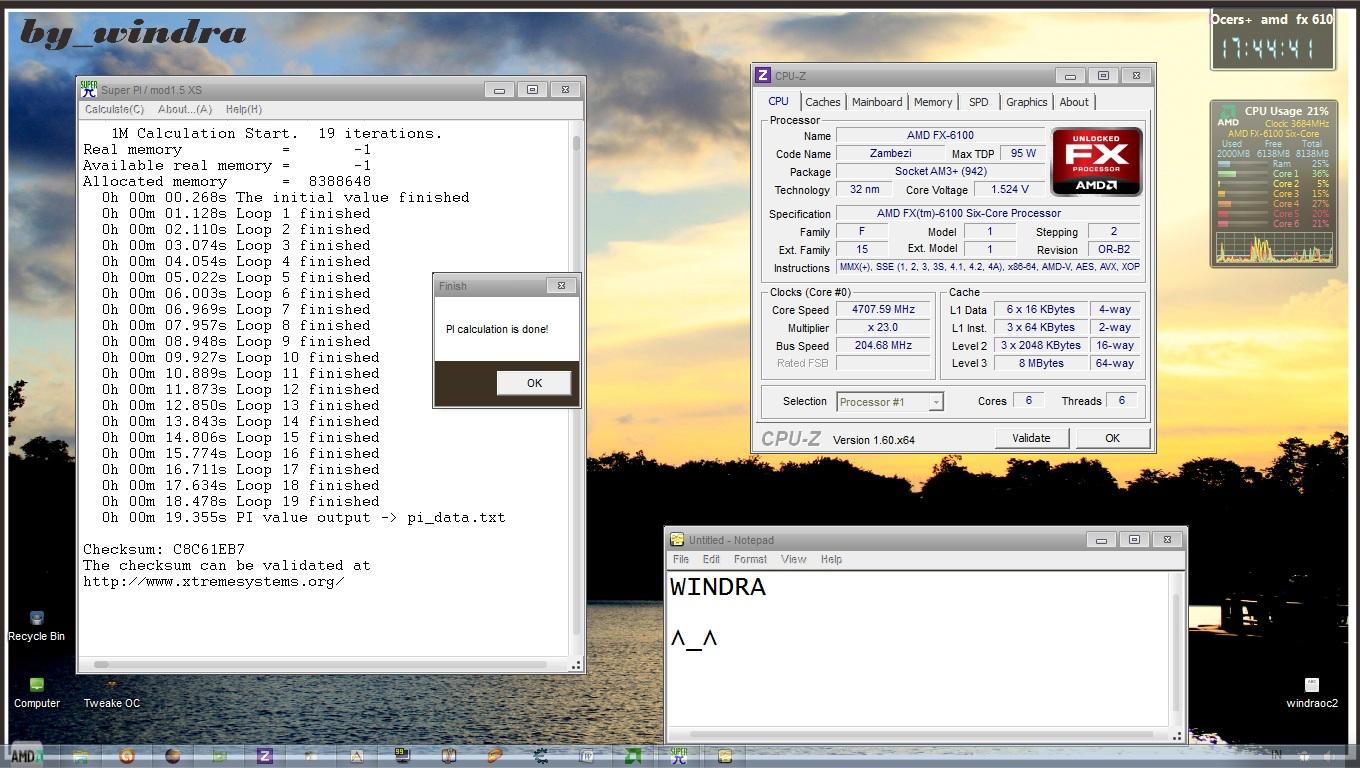
Task: Click the orange circle taskbar icon
Action: (x=127, y=757)
